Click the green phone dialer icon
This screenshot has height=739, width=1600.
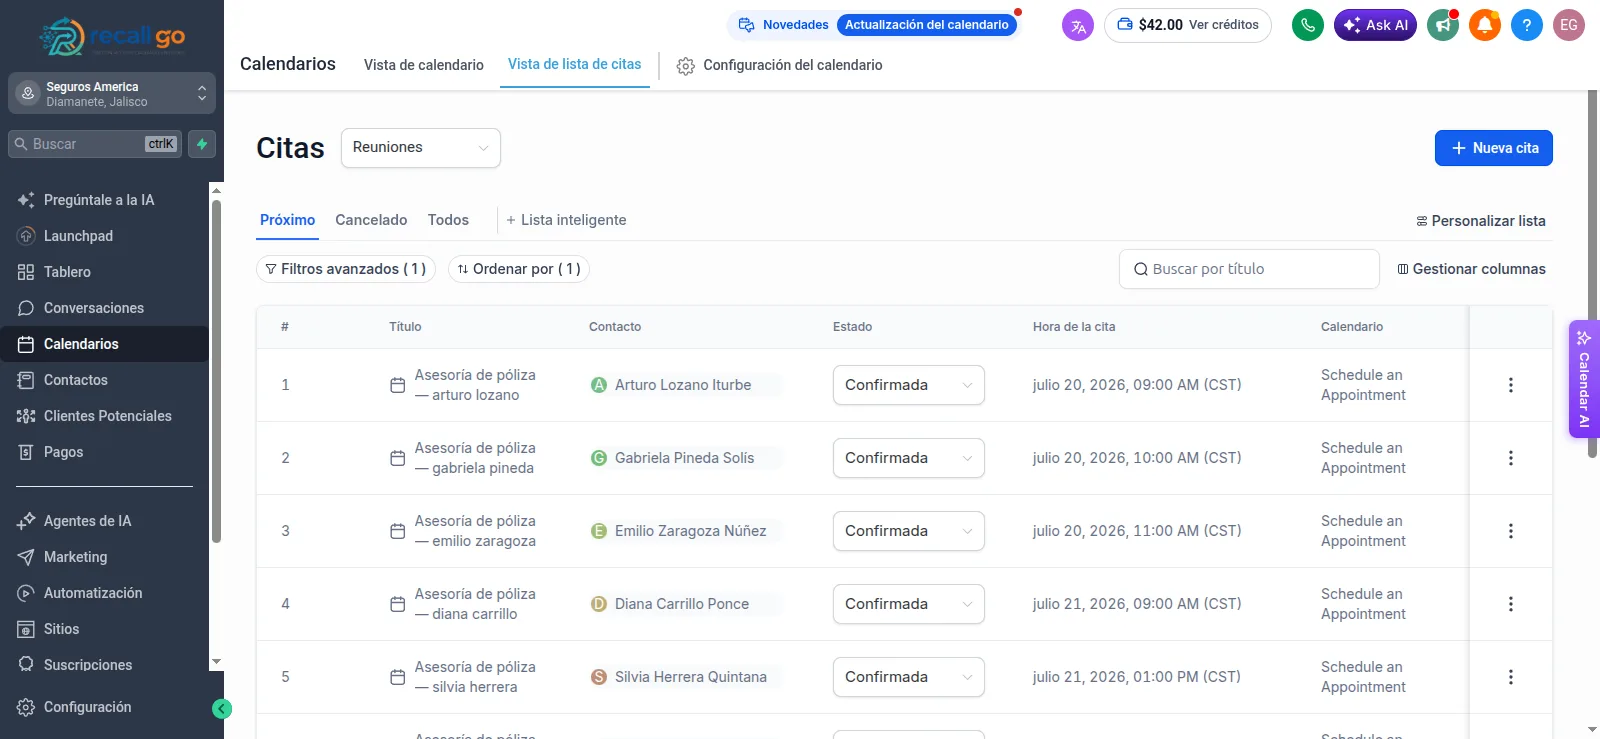pyautogui.click(x=1308, y=25)
